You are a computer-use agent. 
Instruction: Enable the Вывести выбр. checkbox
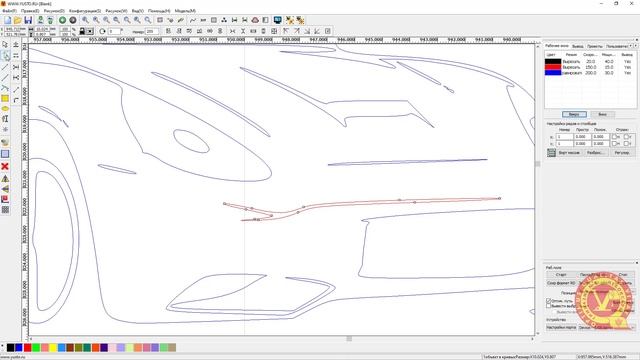pyautogui.click(x=549, y=306)
